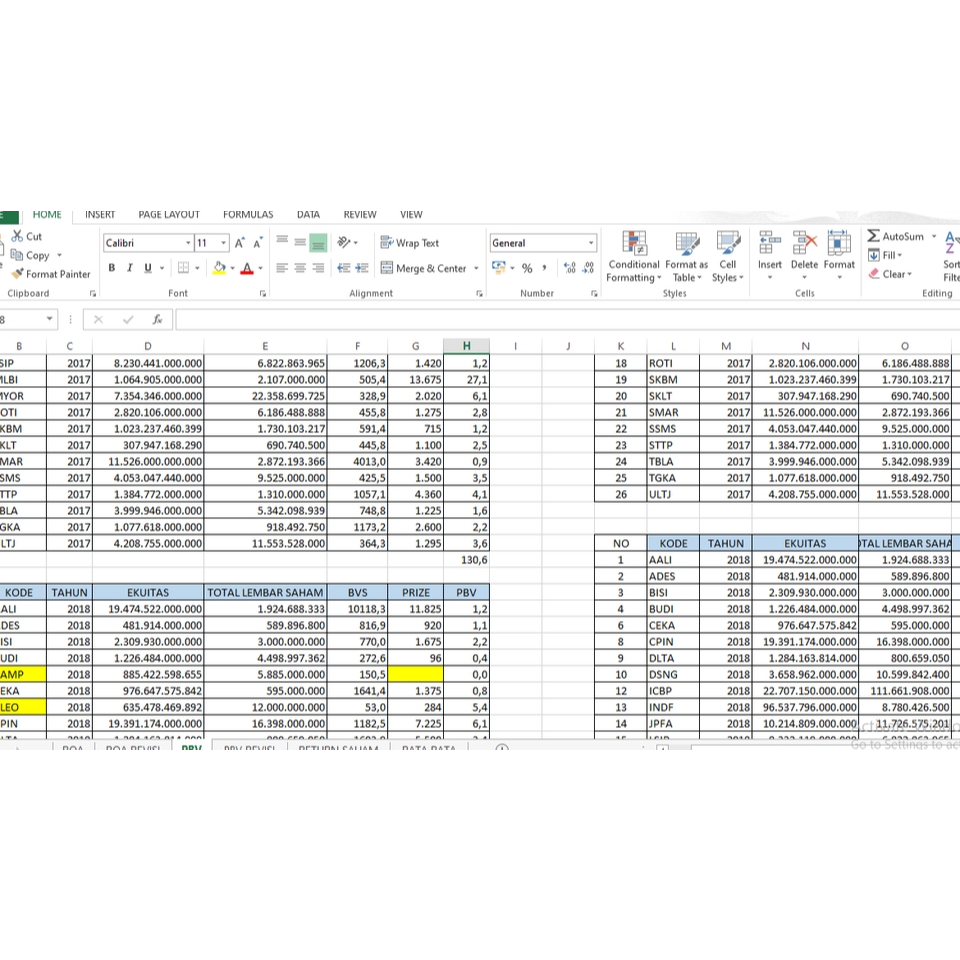Image resolution: width=960 pixels, height=960 pixels.
Task: Select the HOME ribbon tab
Action: point(47,214)
